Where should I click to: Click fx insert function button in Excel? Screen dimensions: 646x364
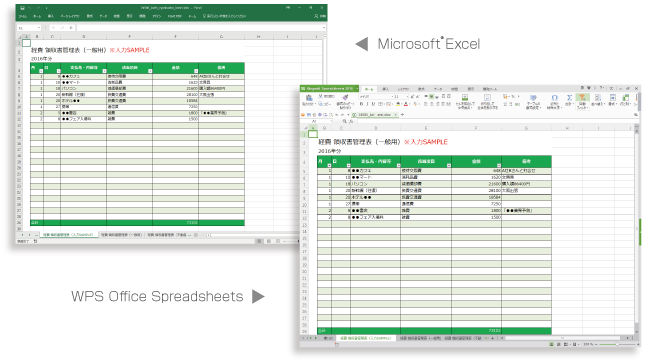pyautogui.click(x=71, y=28)
